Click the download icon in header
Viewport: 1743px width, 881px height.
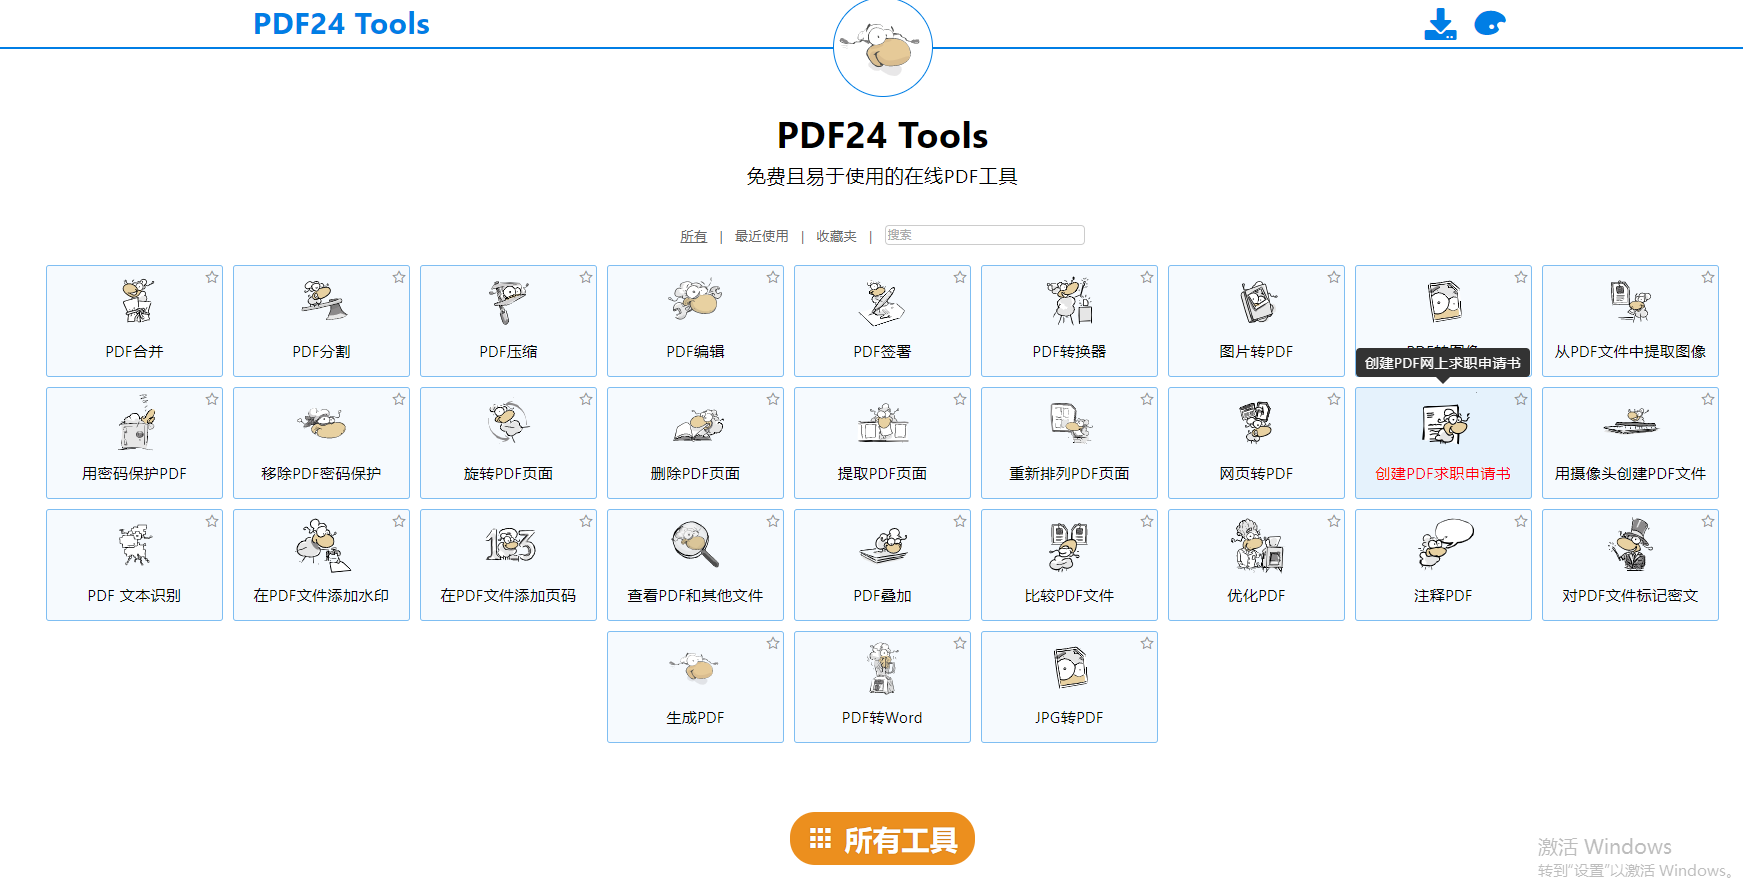[1440, 24]
